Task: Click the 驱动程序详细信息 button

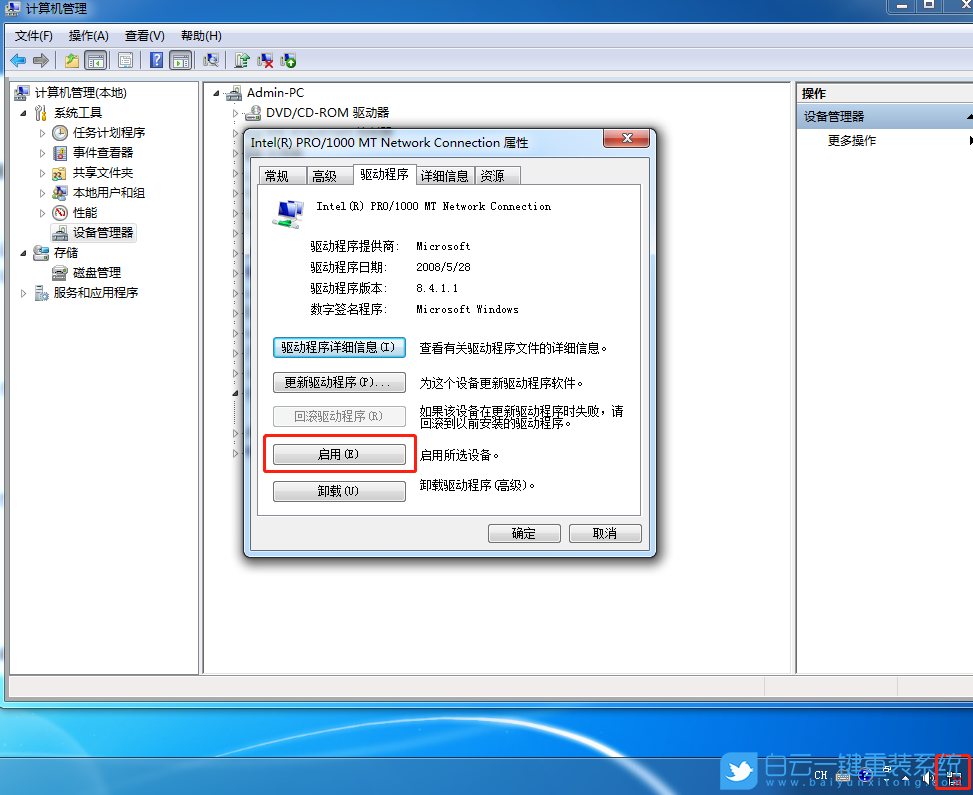Action: click(x=338, y=347)
